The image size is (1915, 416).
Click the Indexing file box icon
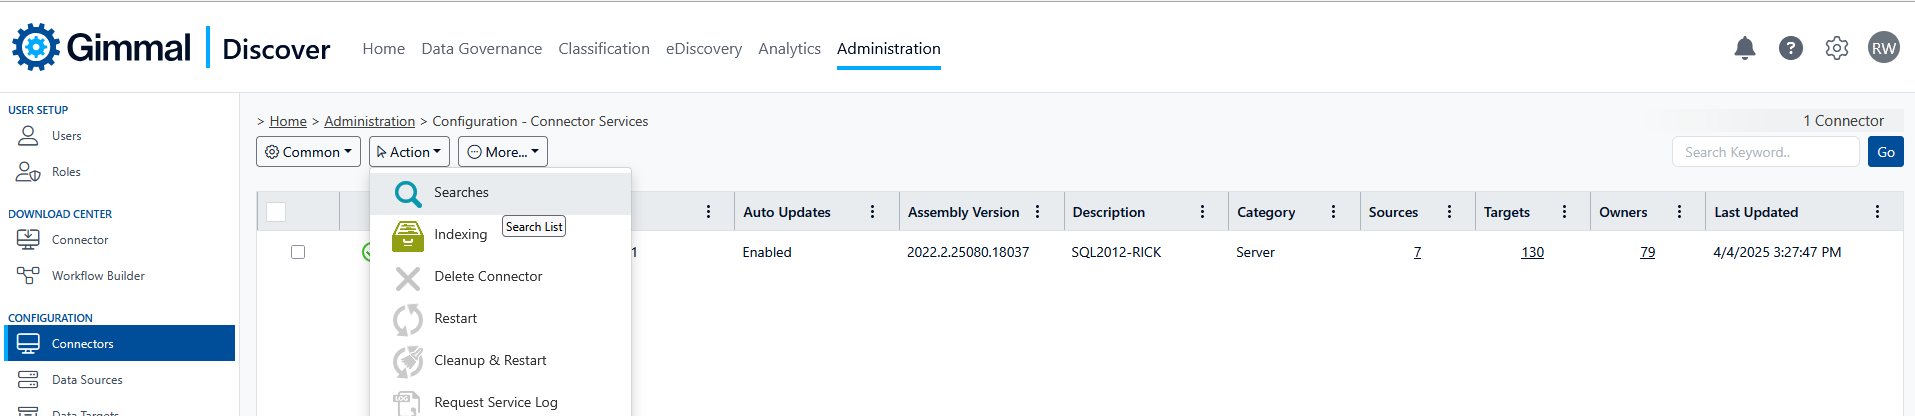(408, 235)
